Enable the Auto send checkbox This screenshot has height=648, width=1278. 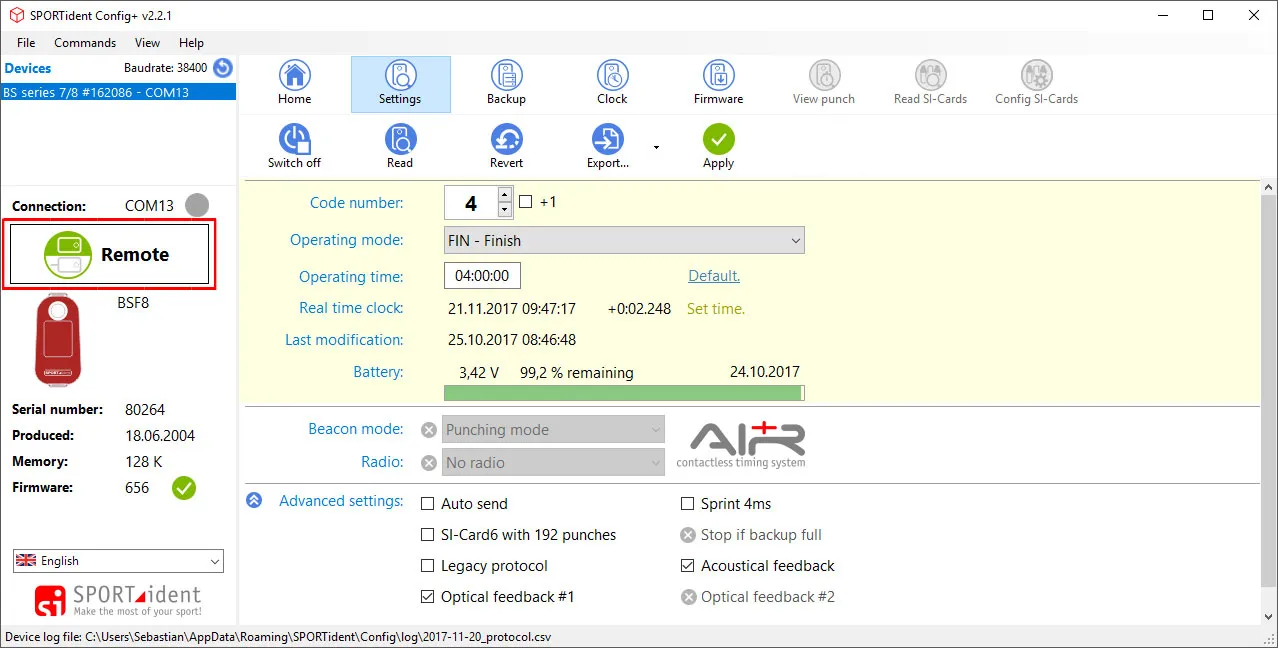(428, 504)
